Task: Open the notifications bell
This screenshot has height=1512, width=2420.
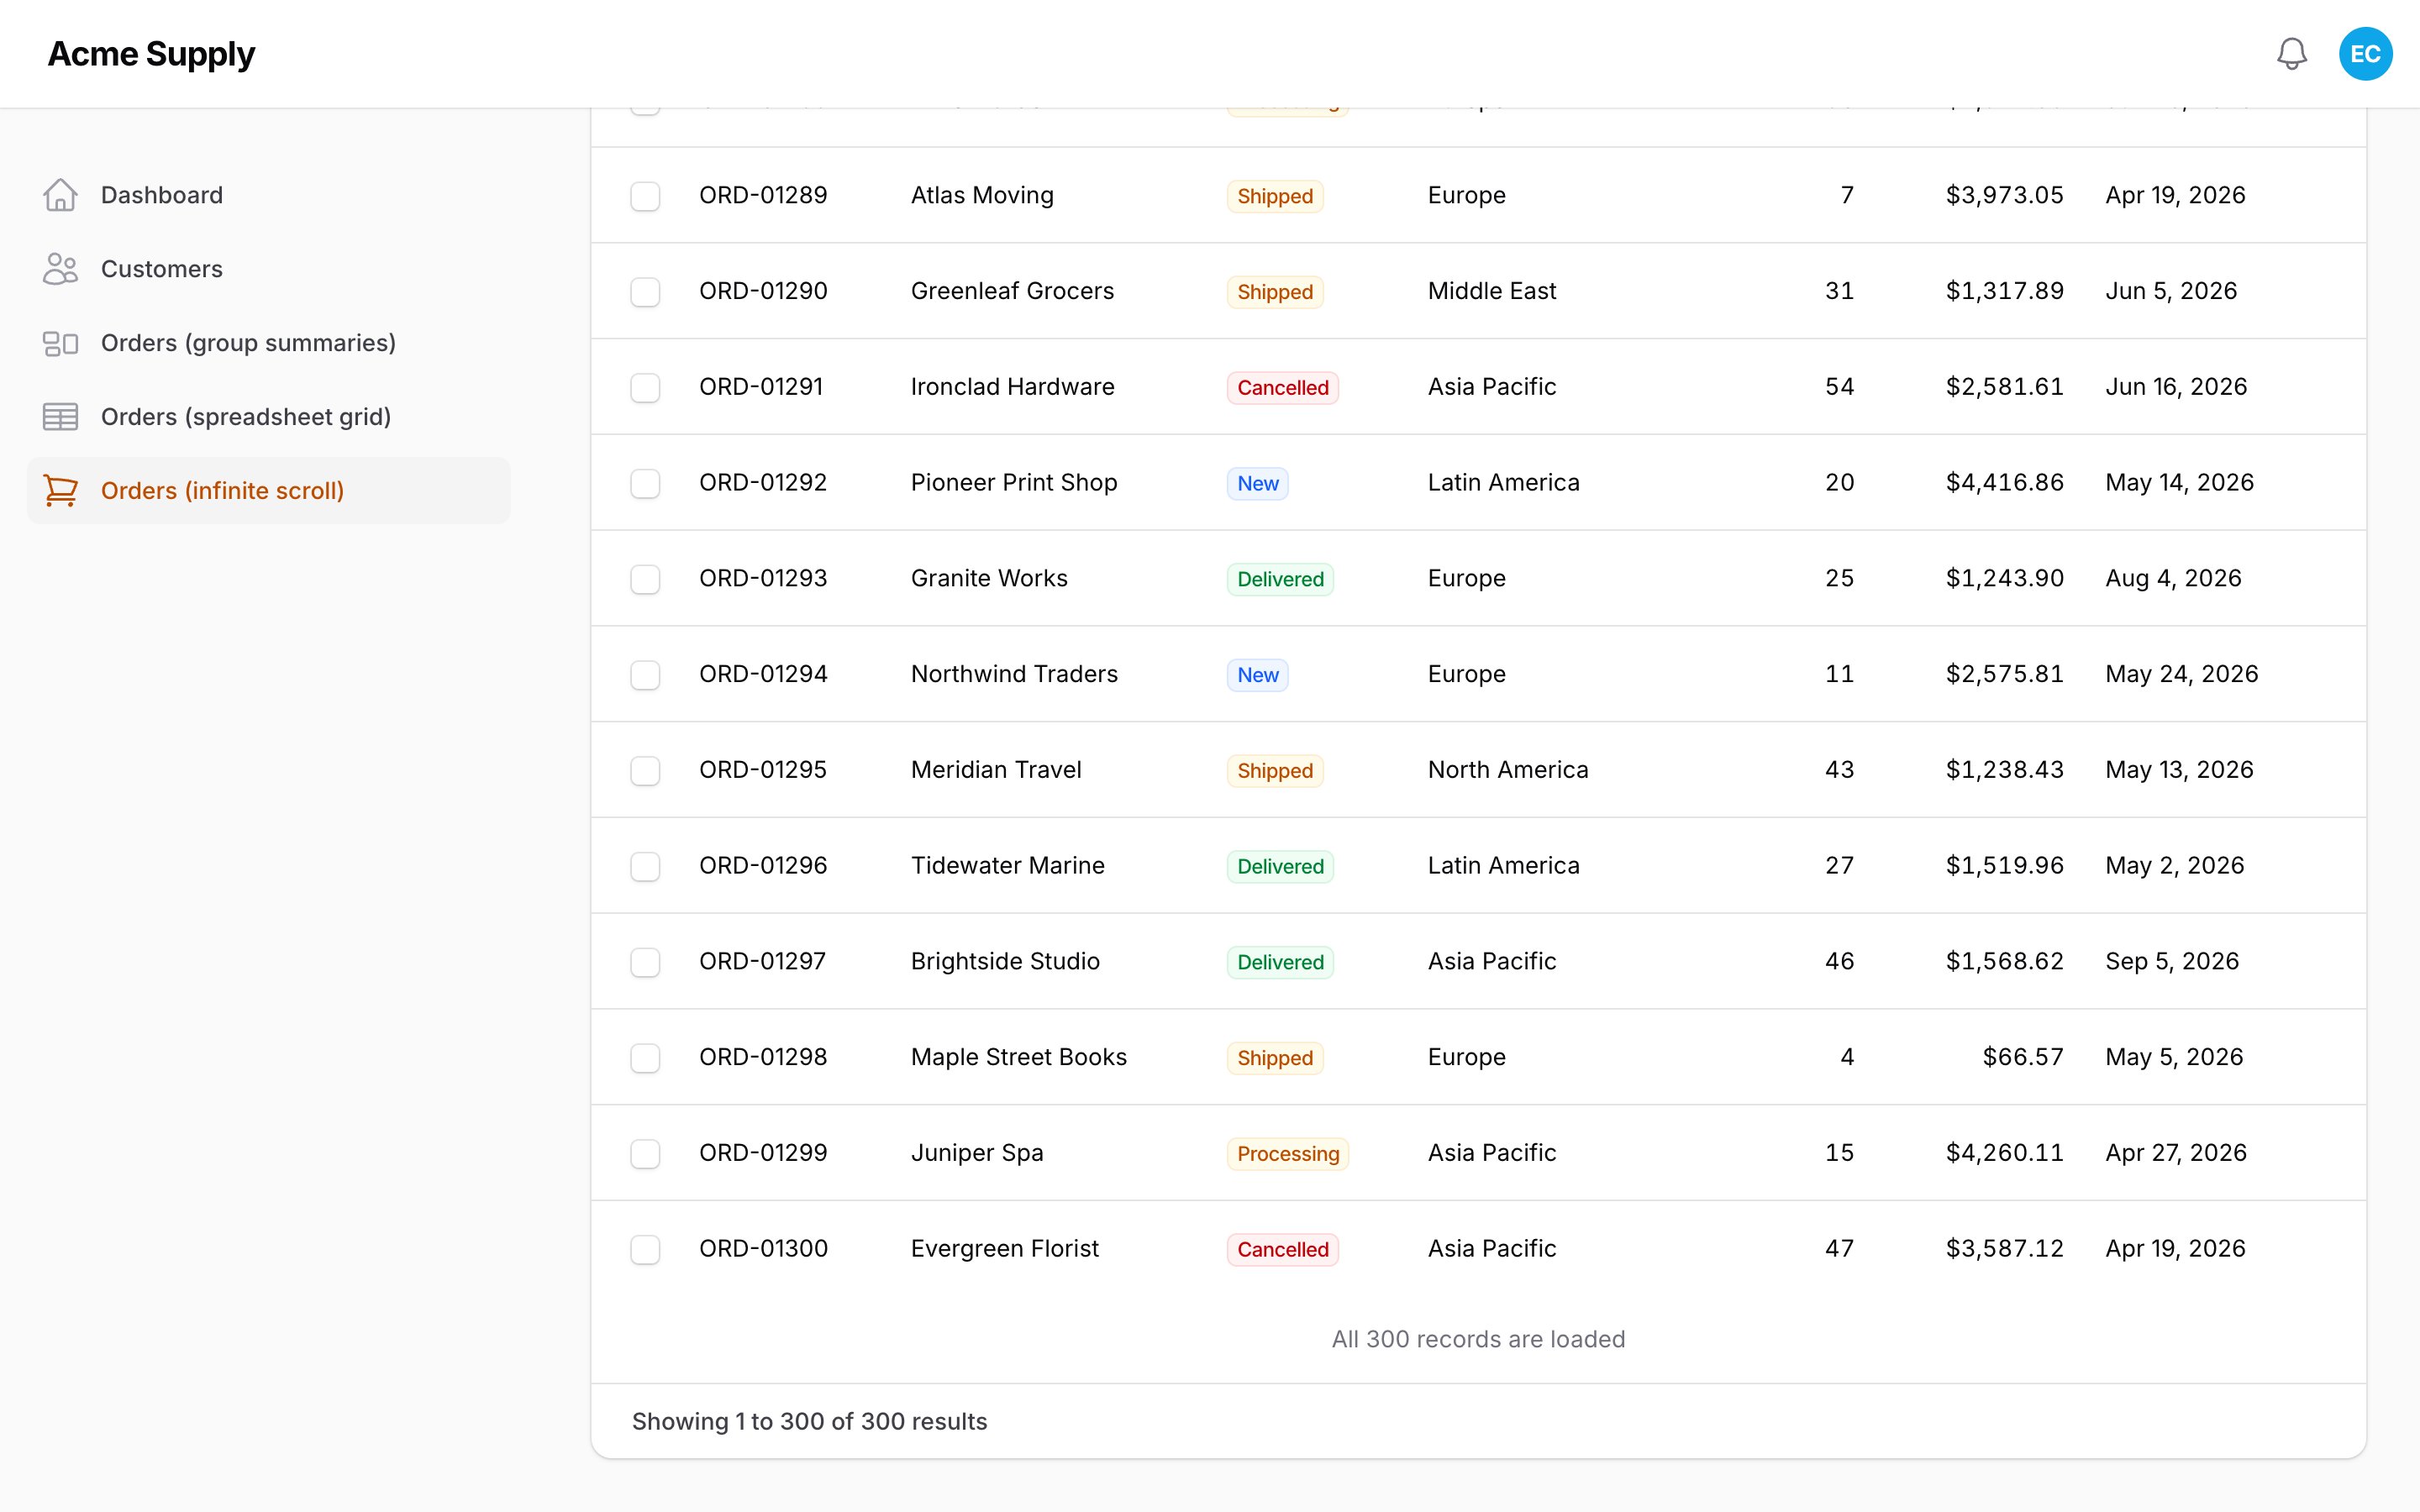Action: 2292,54
